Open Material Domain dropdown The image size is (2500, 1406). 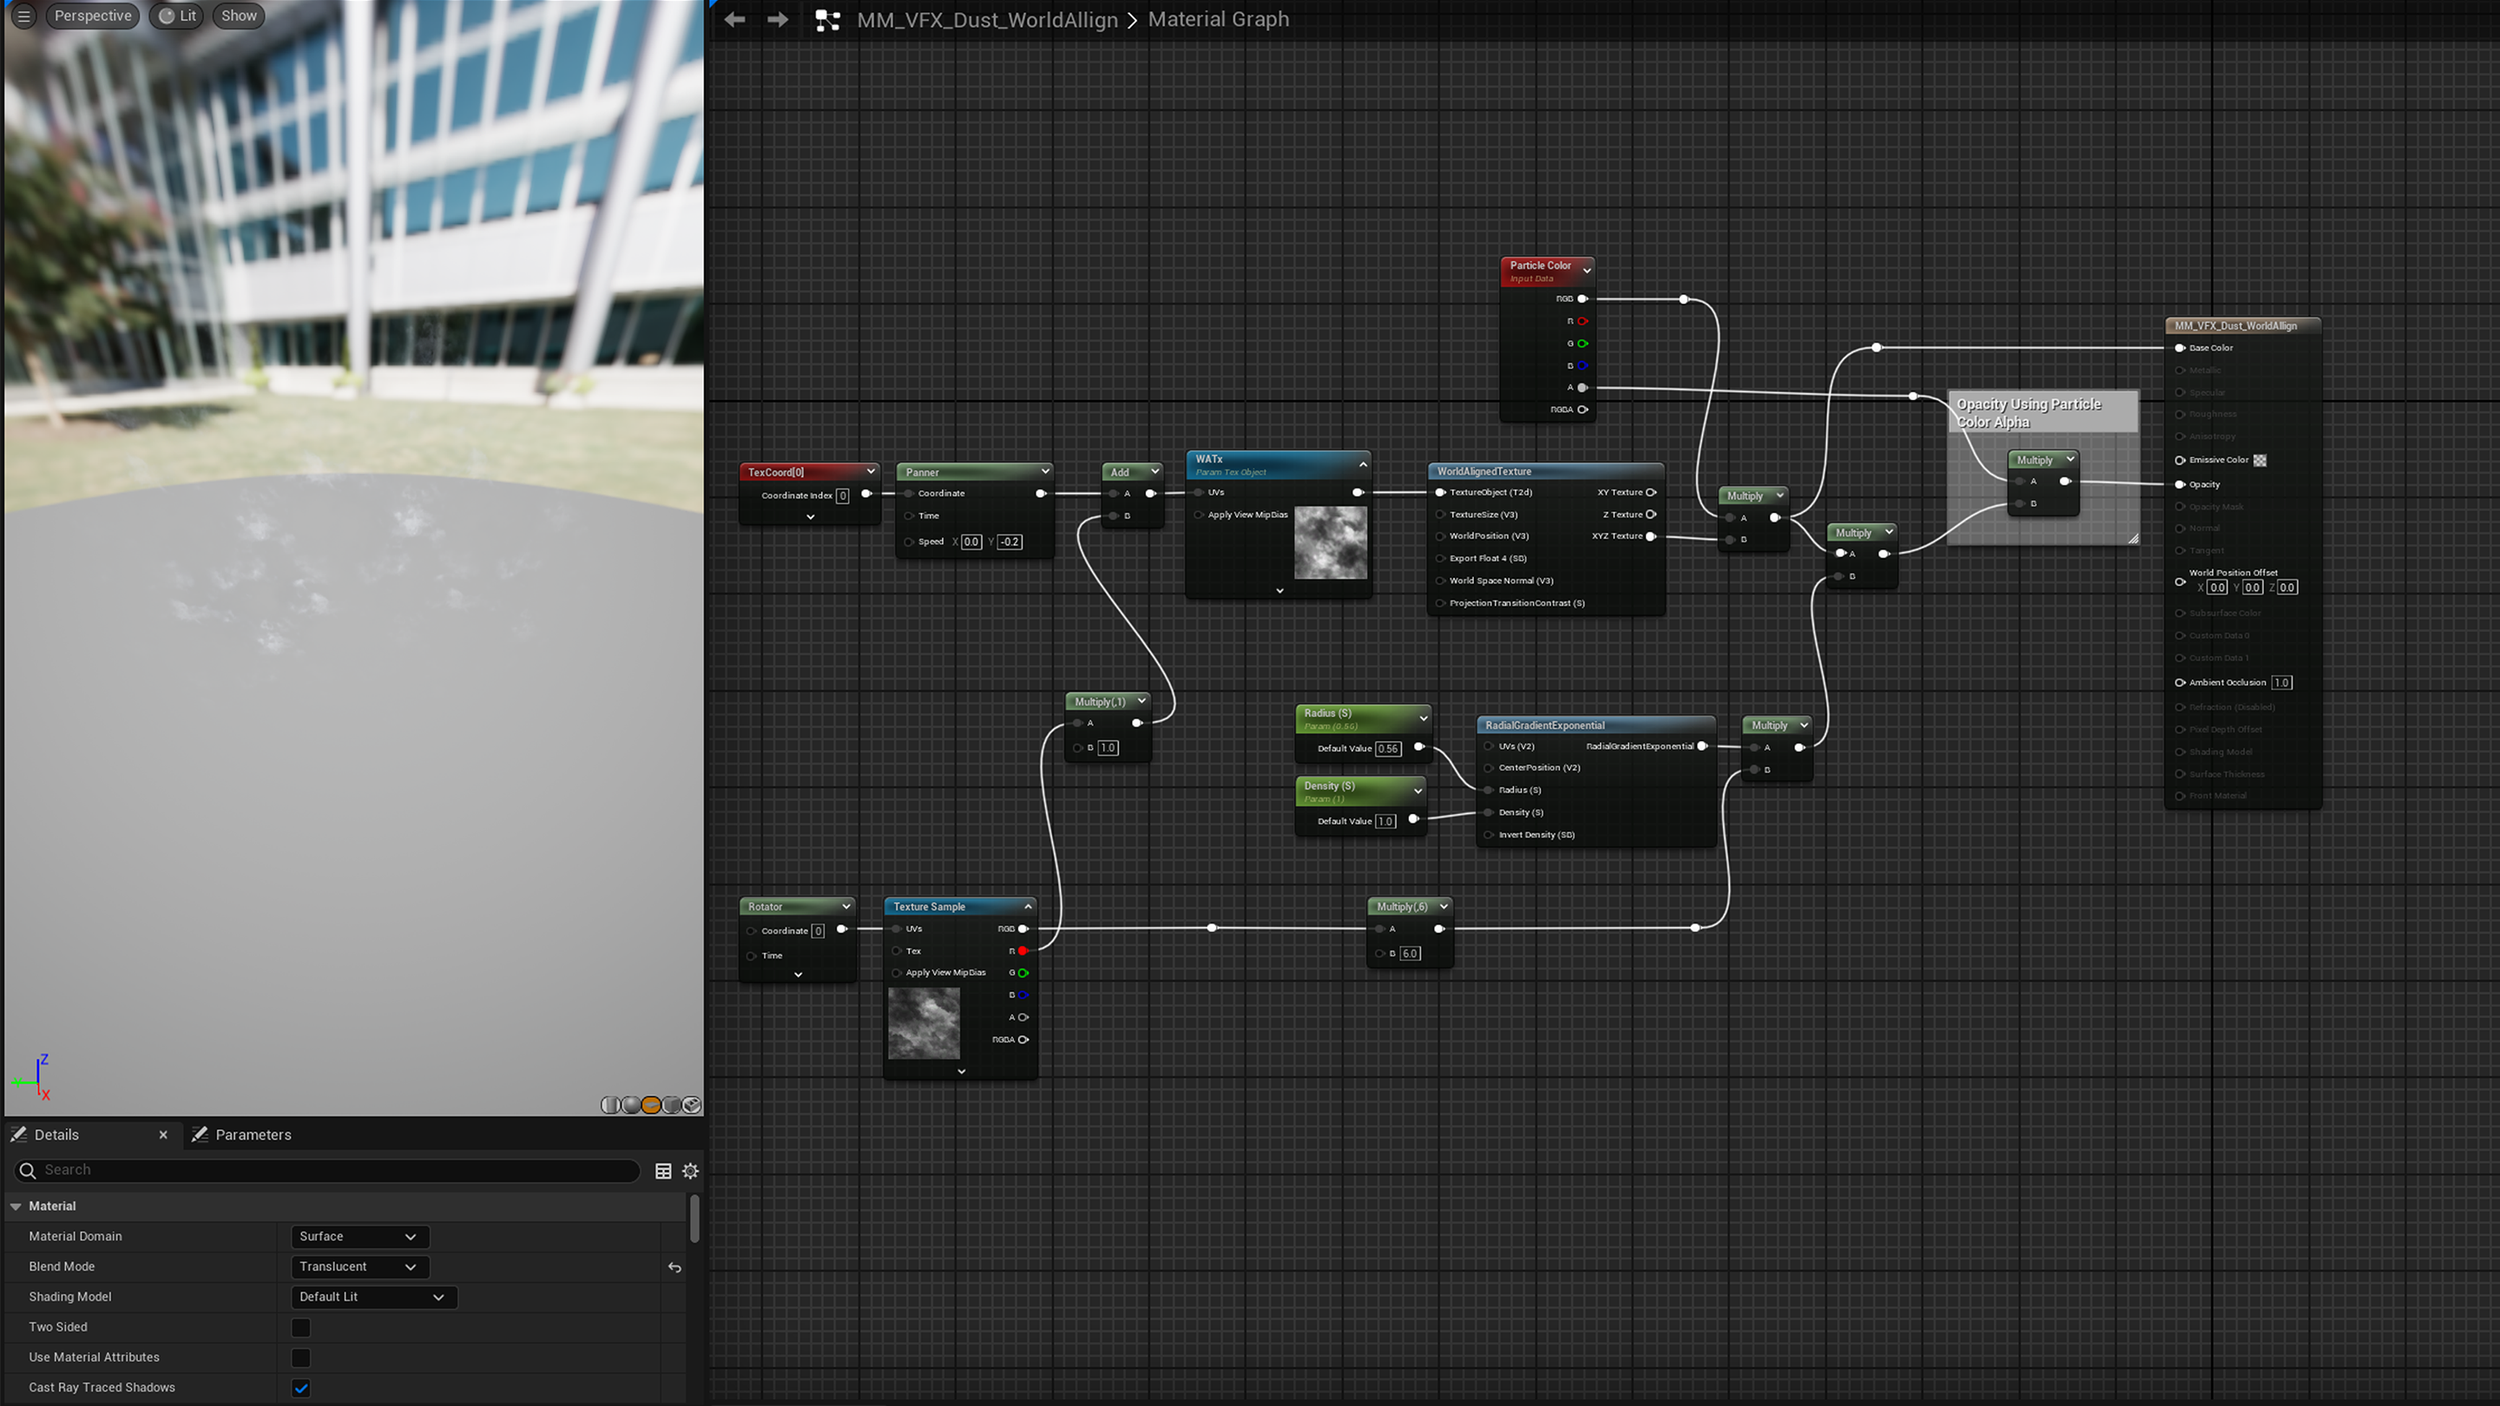point(360,1237)
